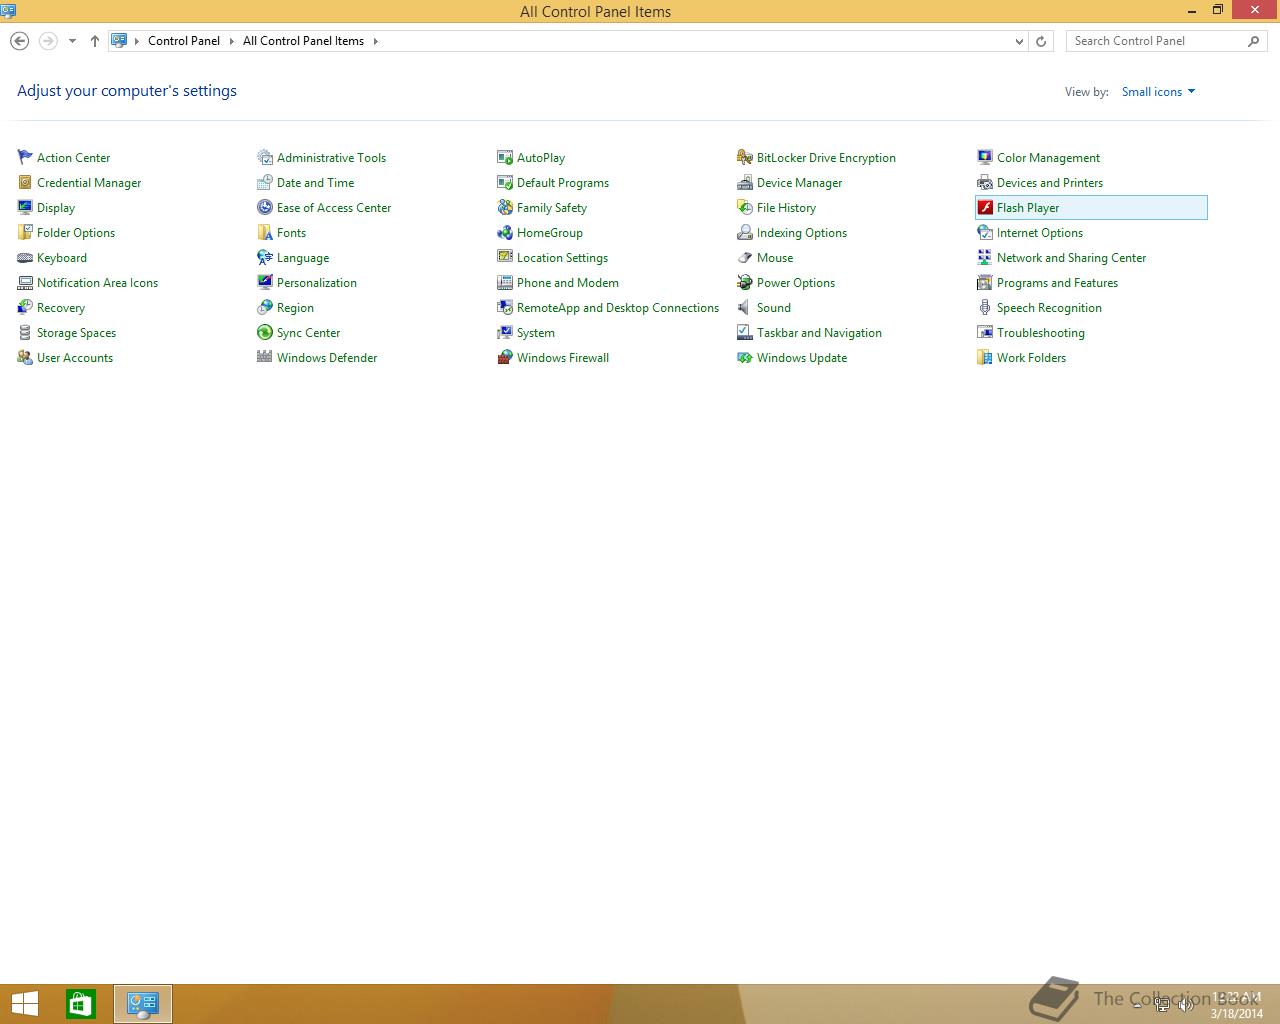Open Power Options
This screenshot has height=1024, width=1280.
click(796, 282)
